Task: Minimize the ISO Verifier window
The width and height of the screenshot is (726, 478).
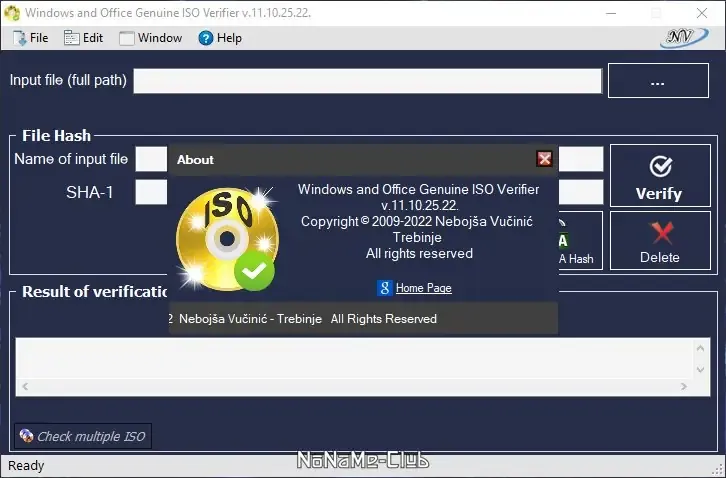Action: tap(611, 13)
